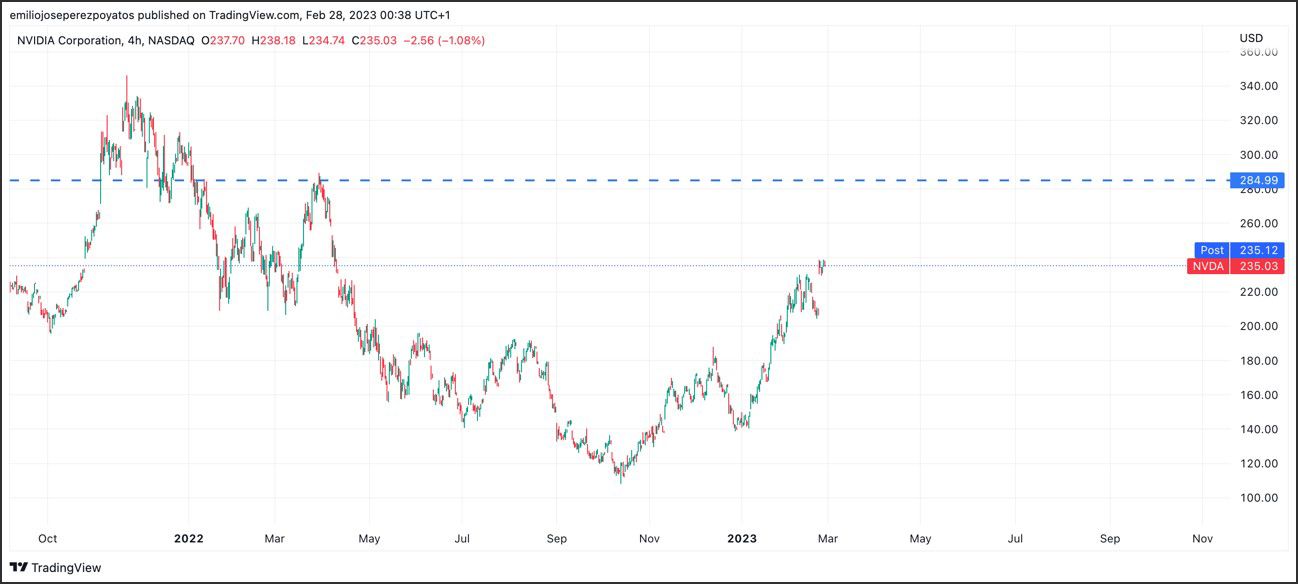
Task: Click the 200.00 price axis label
Action: [1257, 326]
